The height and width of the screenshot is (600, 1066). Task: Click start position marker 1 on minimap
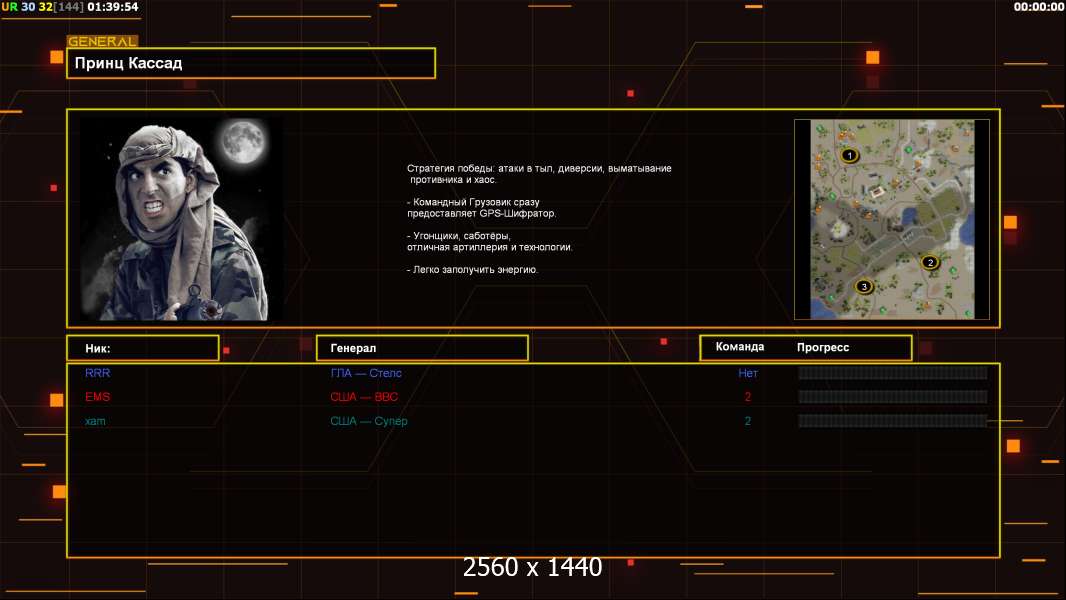point(850,155)
